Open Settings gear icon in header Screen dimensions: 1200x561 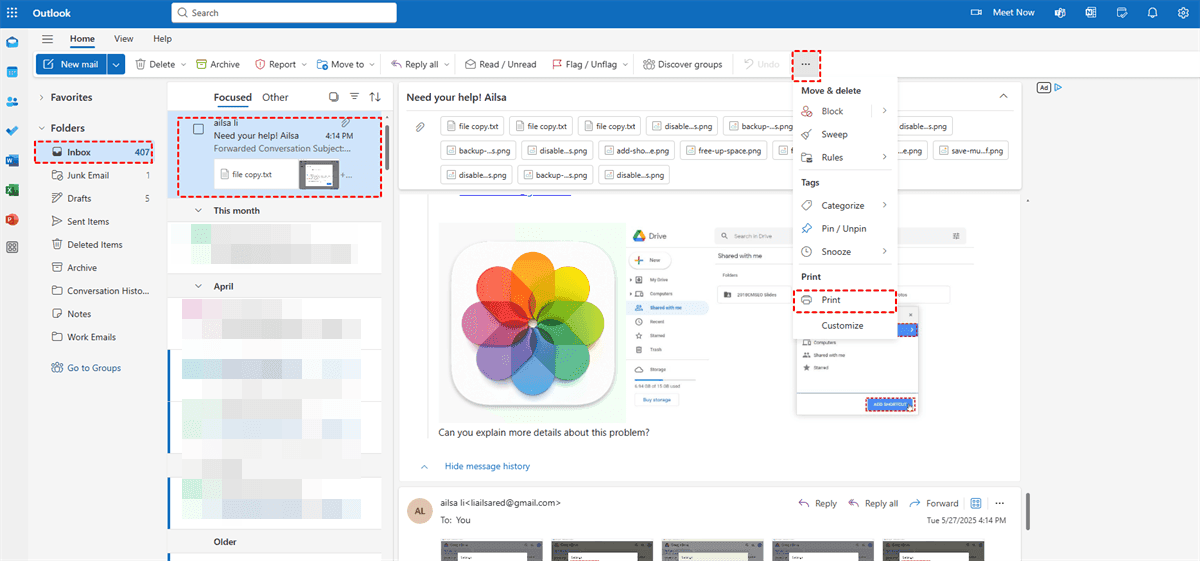click(1181, 13)
